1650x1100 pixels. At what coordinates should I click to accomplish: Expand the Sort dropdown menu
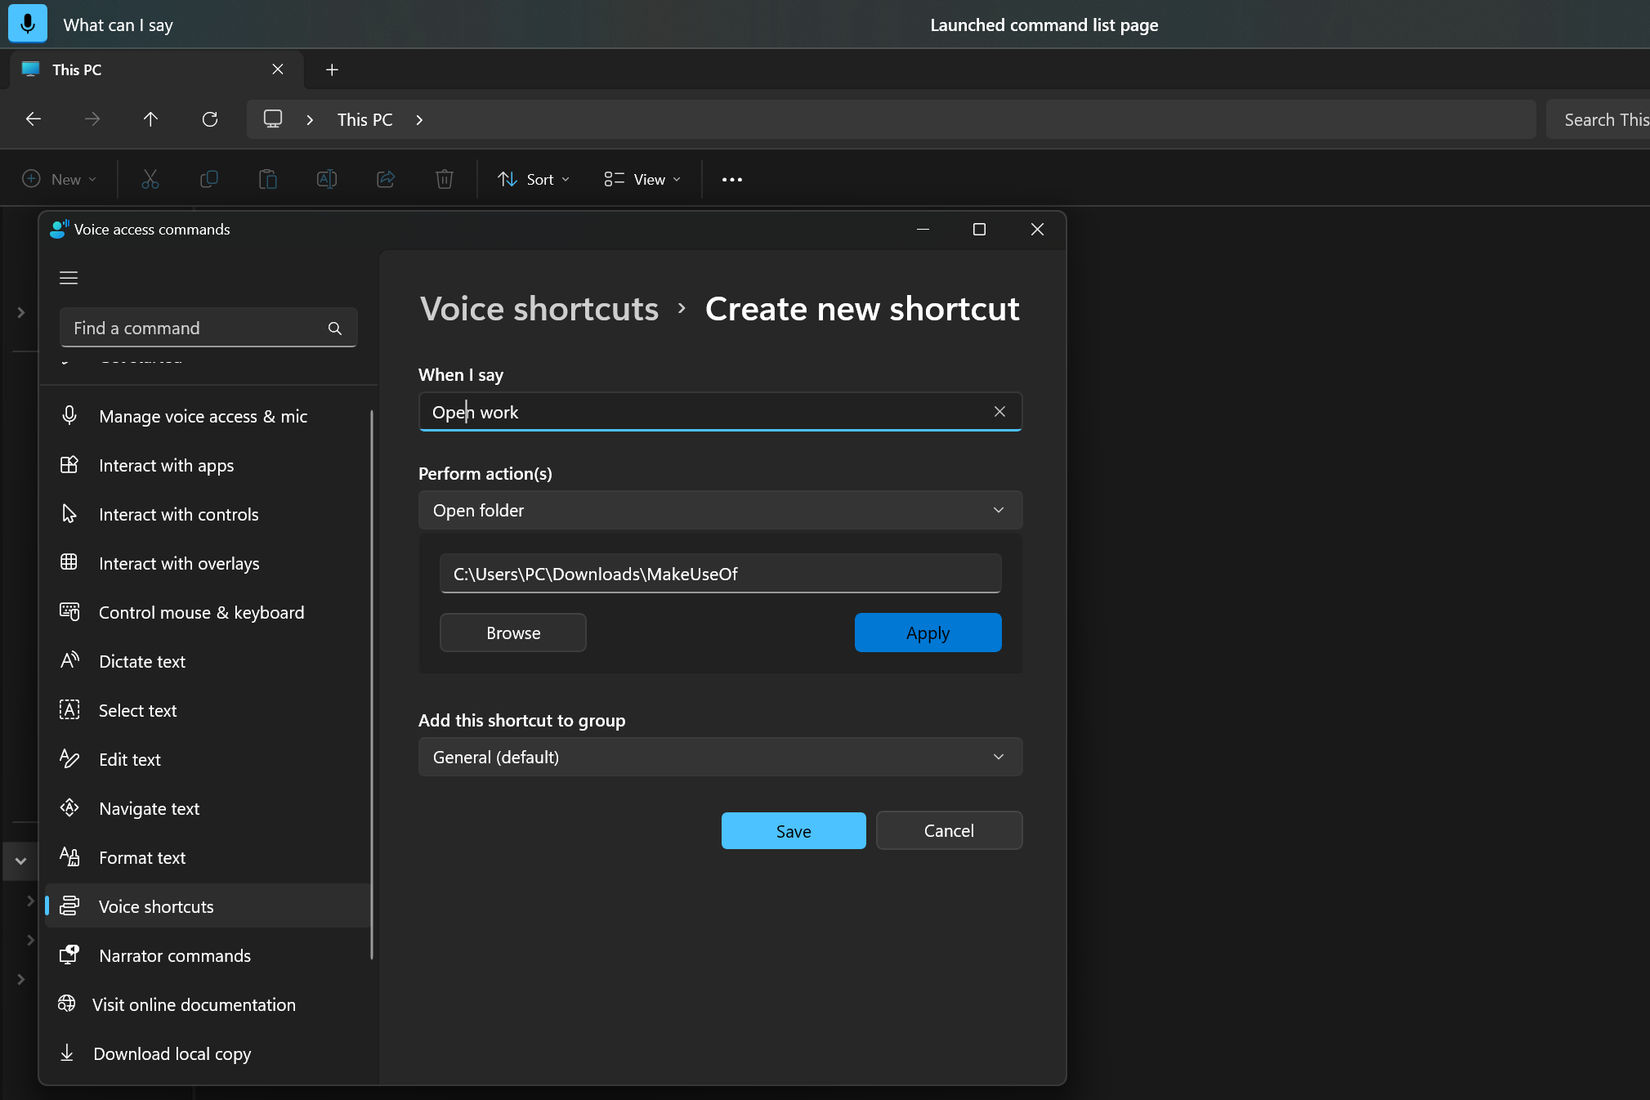pos(534,180)
